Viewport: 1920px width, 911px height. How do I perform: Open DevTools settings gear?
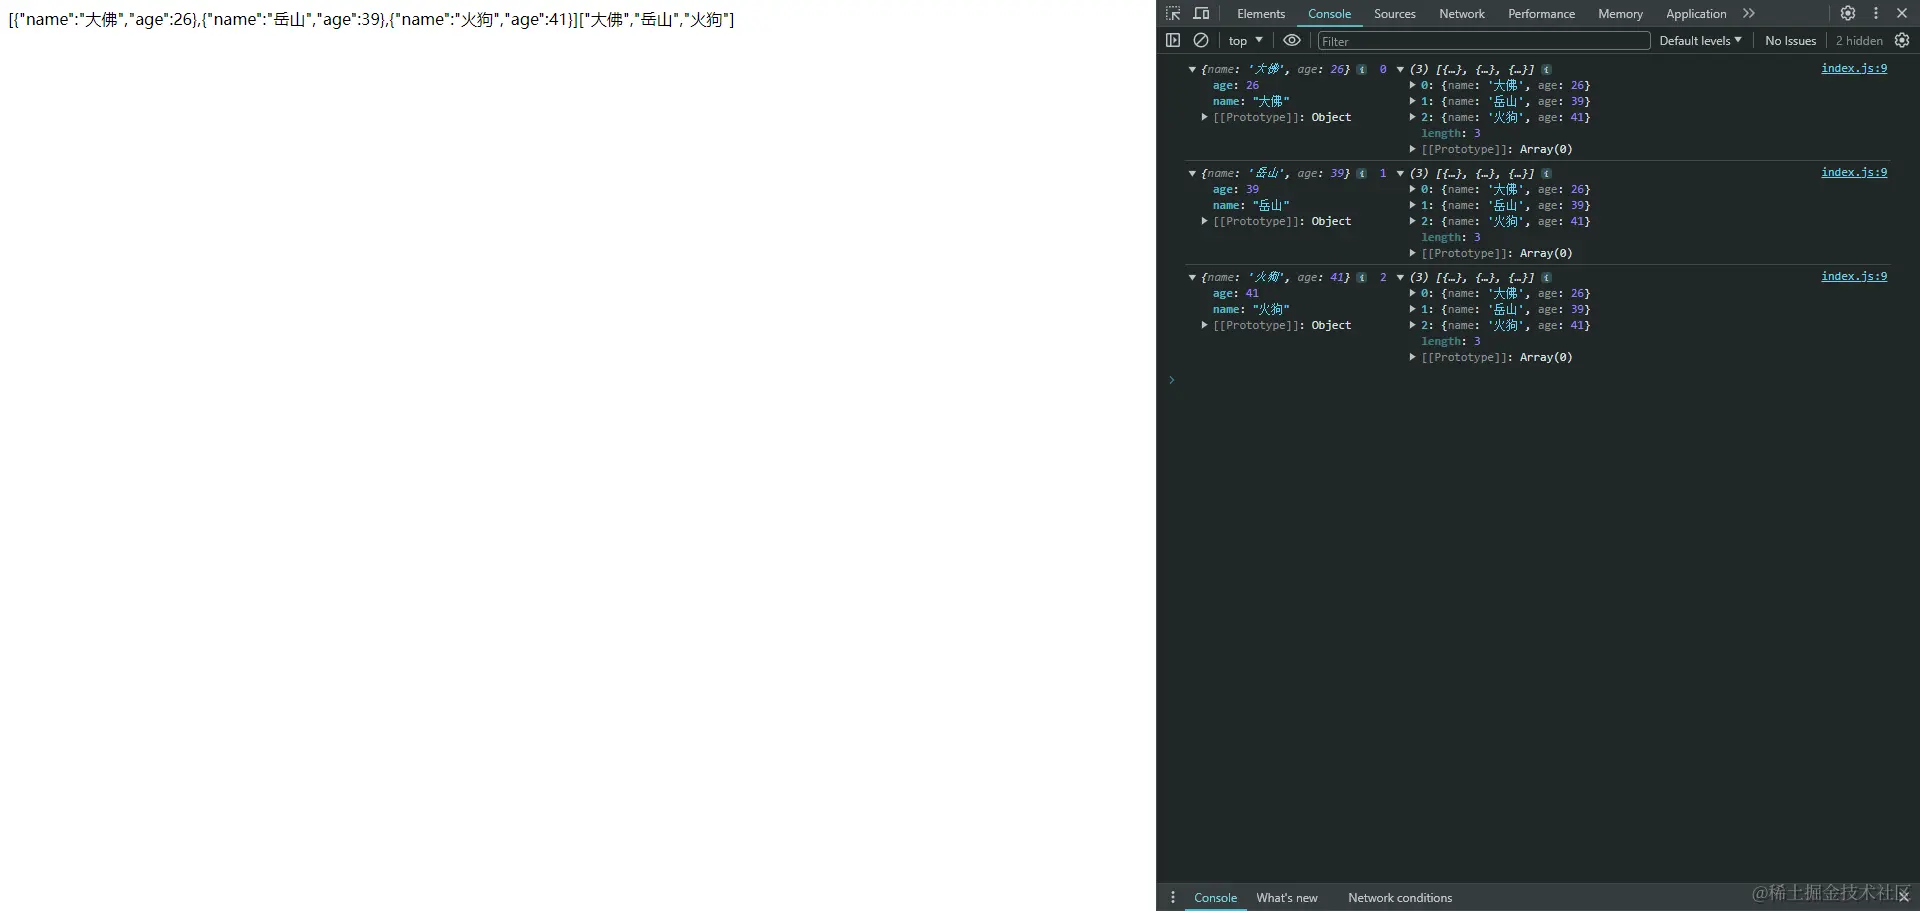coord(1849,13)
